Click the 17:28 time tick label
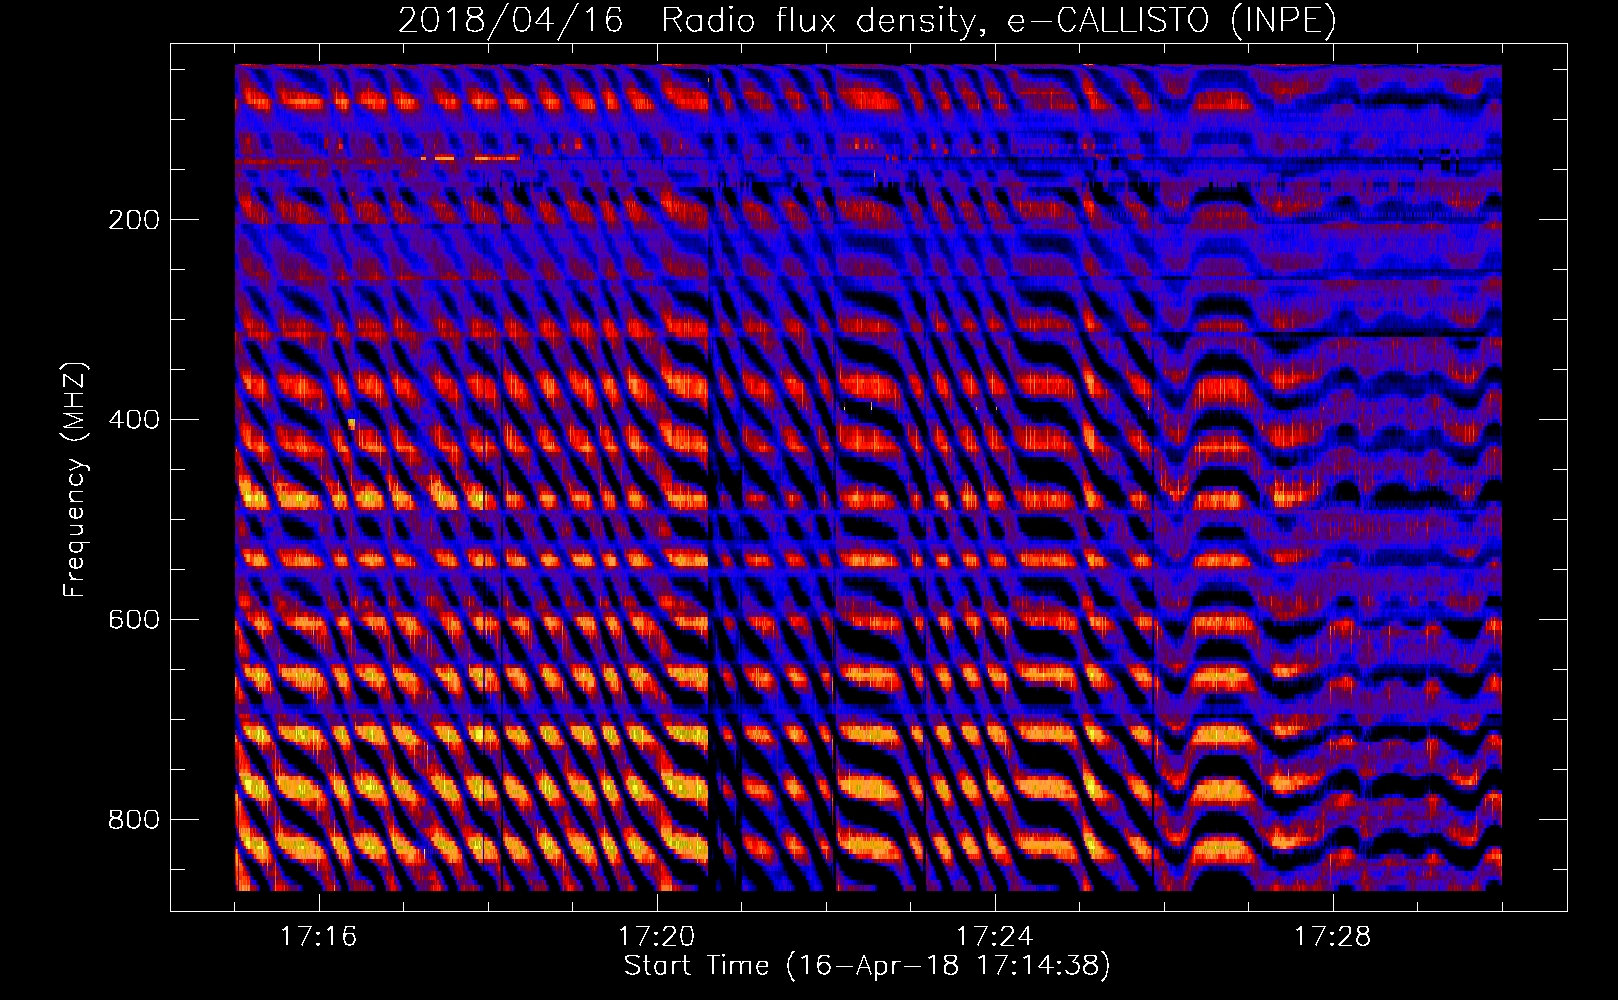Image resolution: width=1618 pixels, height=1000 pixels. [1333, 936]
